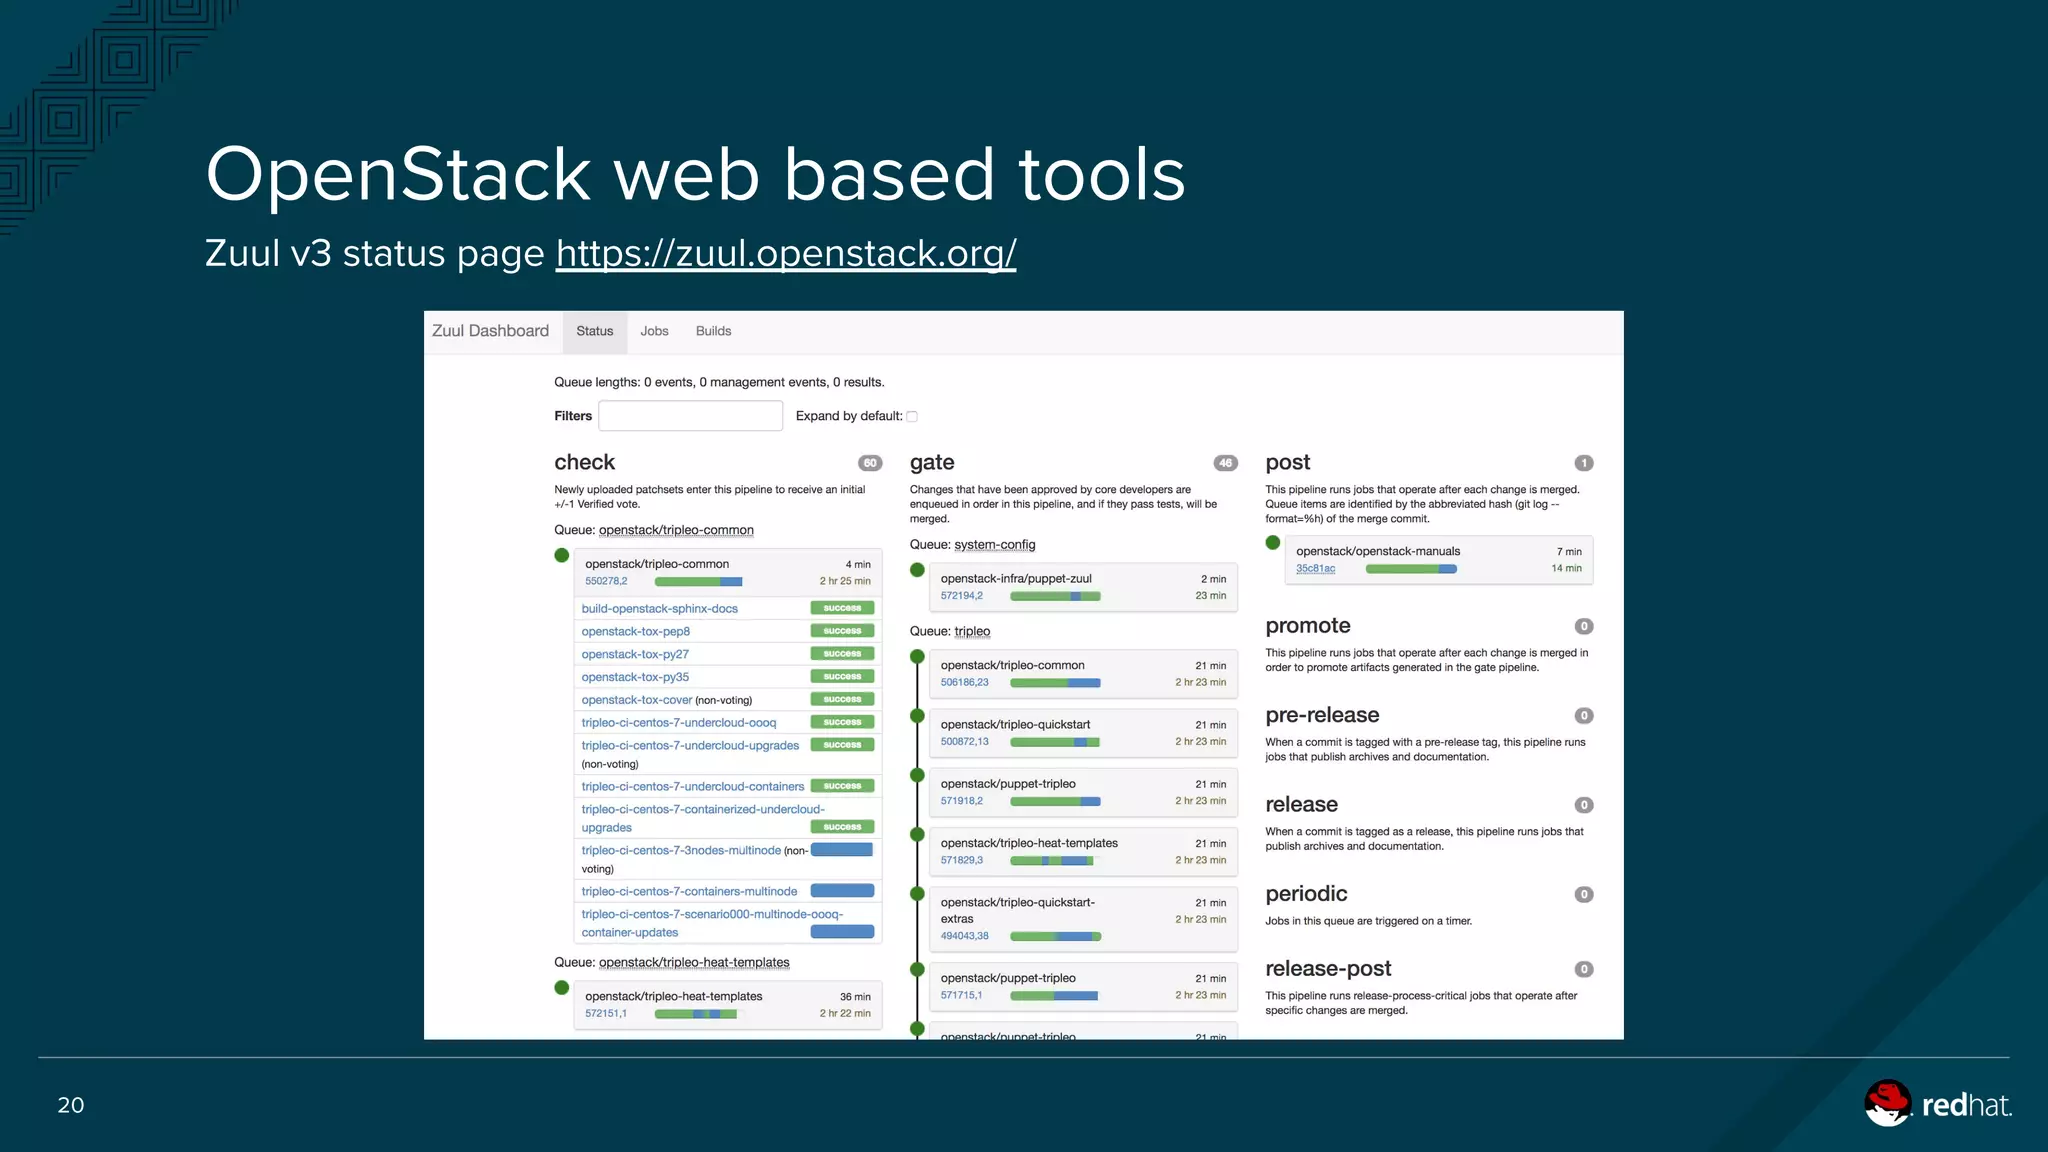This screenshot has height=1152, width=2048.
Task: Open change number 506186,23
Action: click(965, 682)
